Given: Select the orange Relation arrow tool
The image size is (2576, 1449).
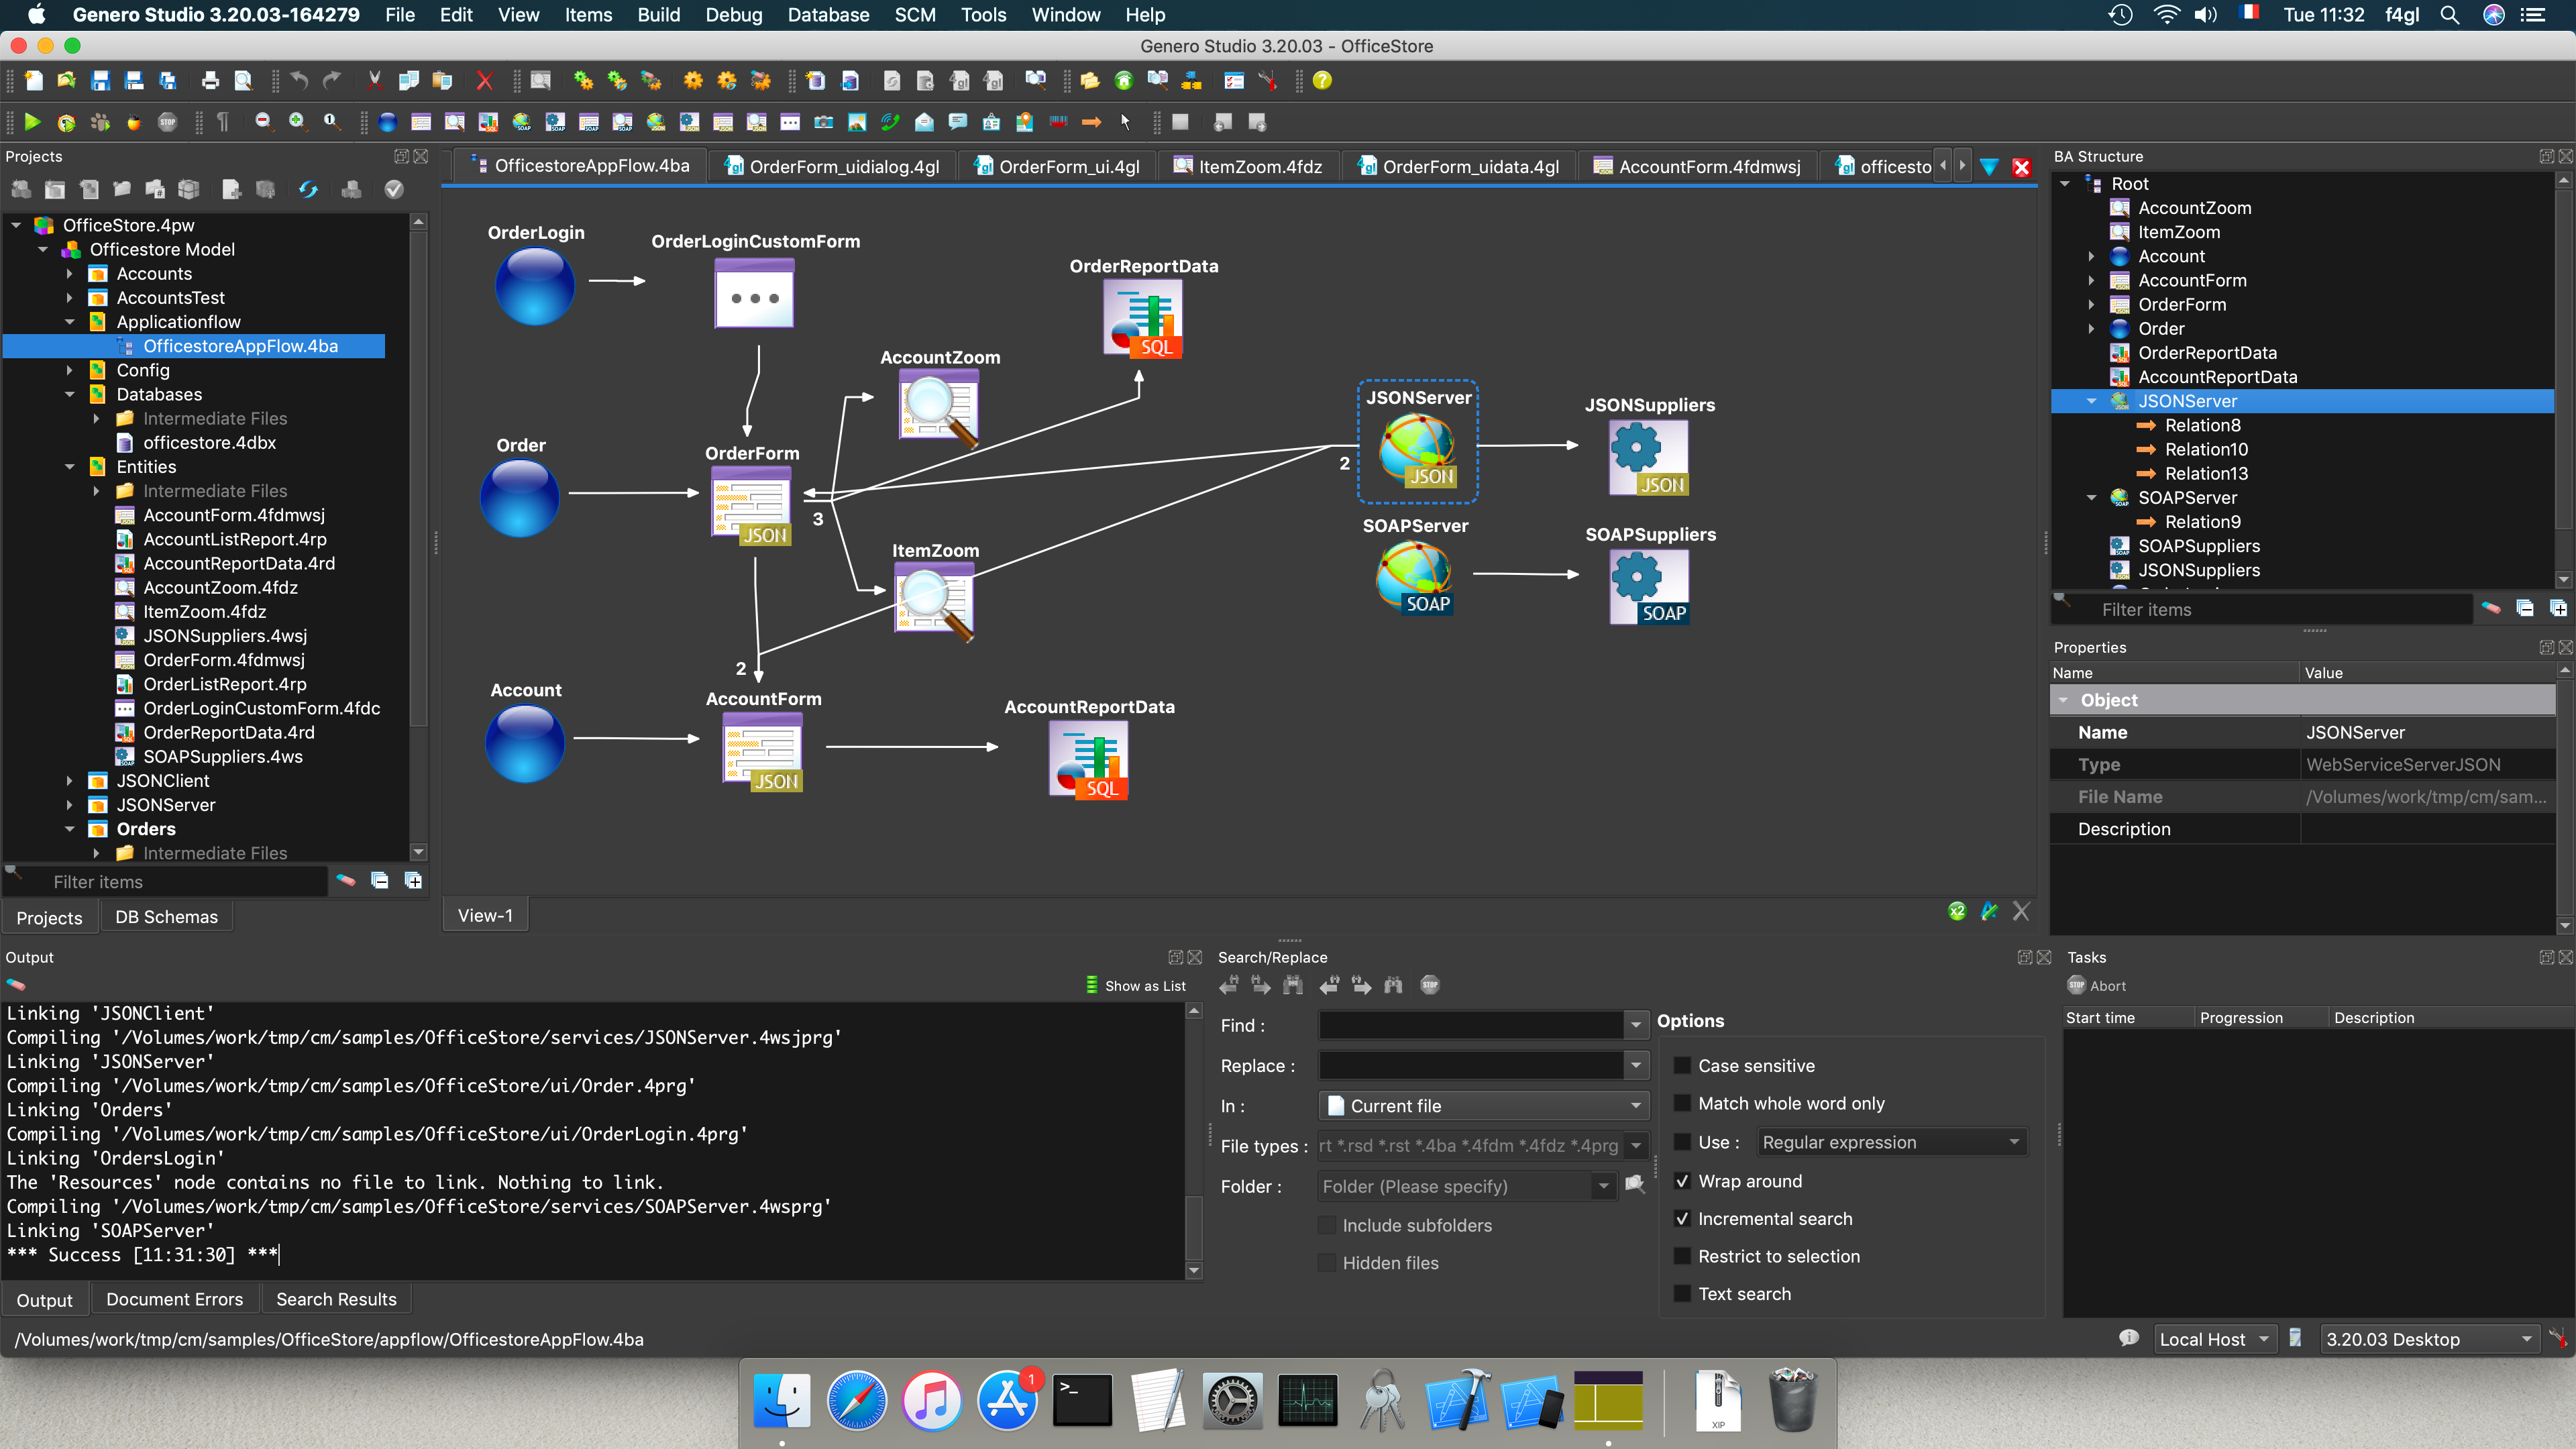Looking at the screenshot, I should (x=1091, y=122).
